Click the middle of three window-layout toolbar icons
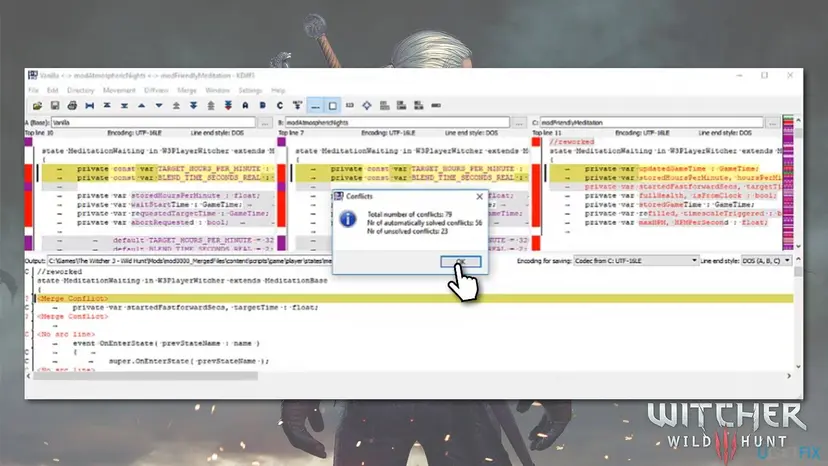Image resolution: width=828 pixels, height=466 pixels. [x=401, y=106]
